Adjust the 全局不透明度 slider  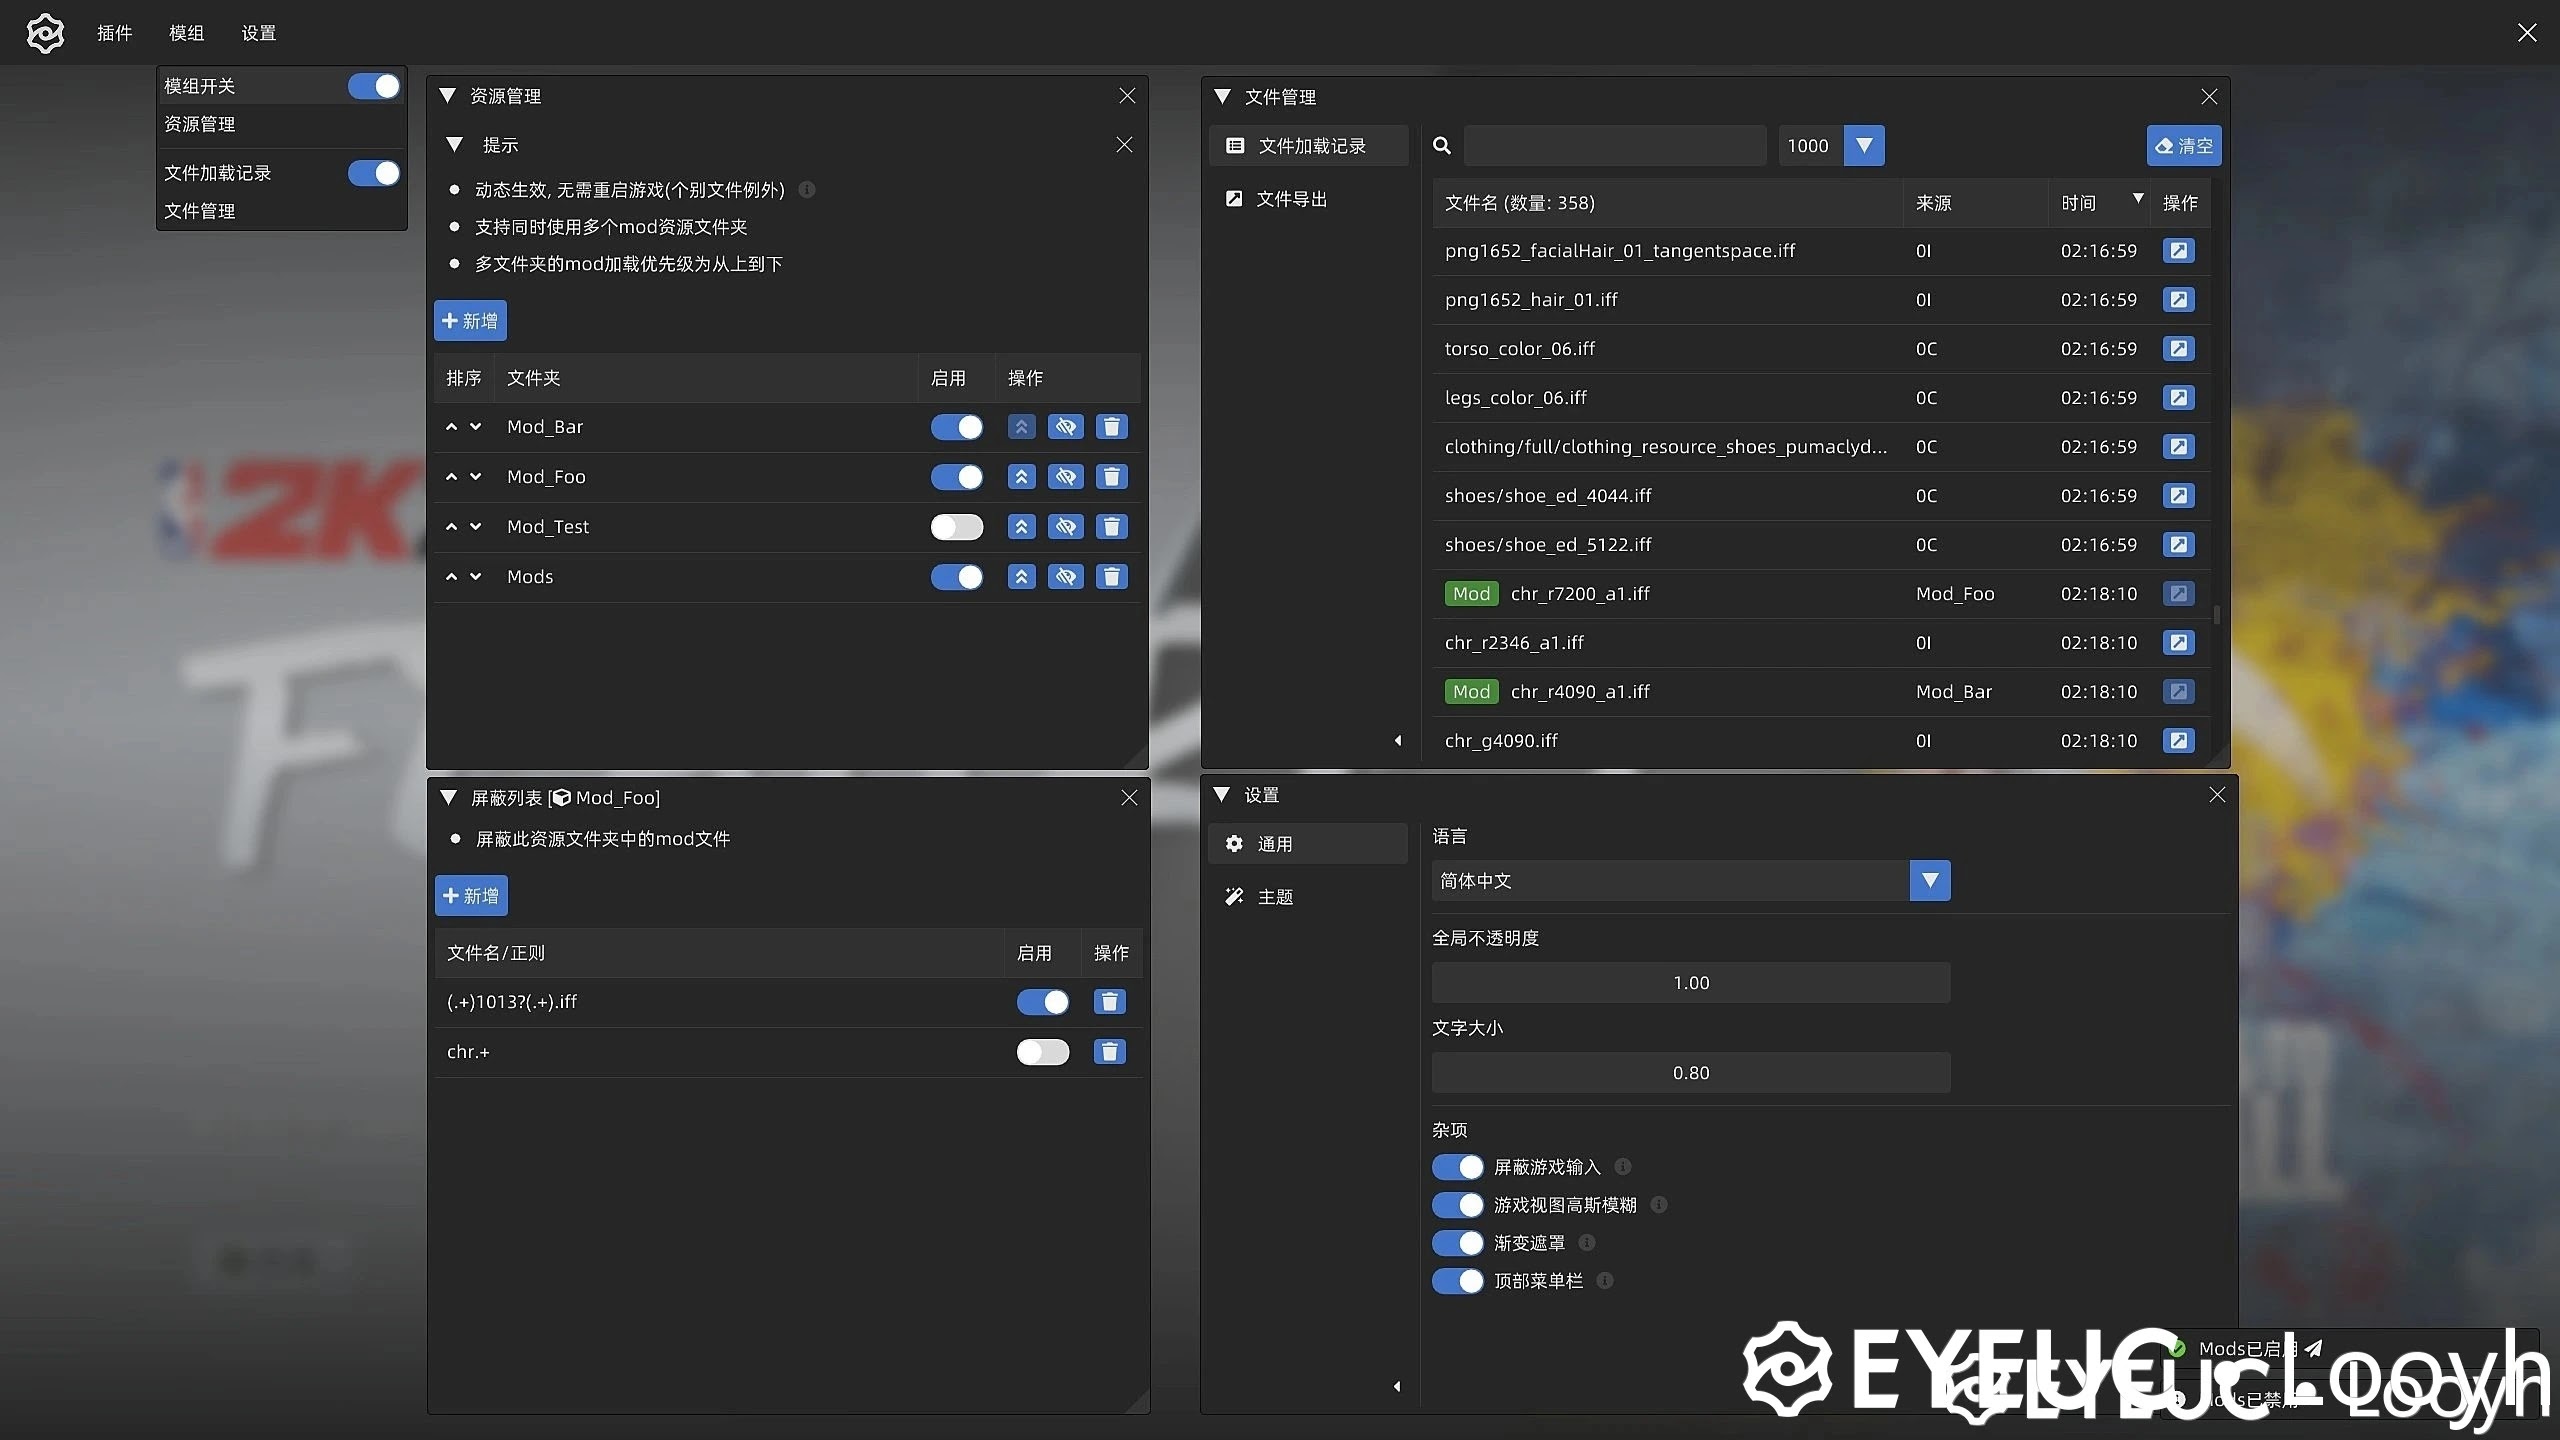1690,983
